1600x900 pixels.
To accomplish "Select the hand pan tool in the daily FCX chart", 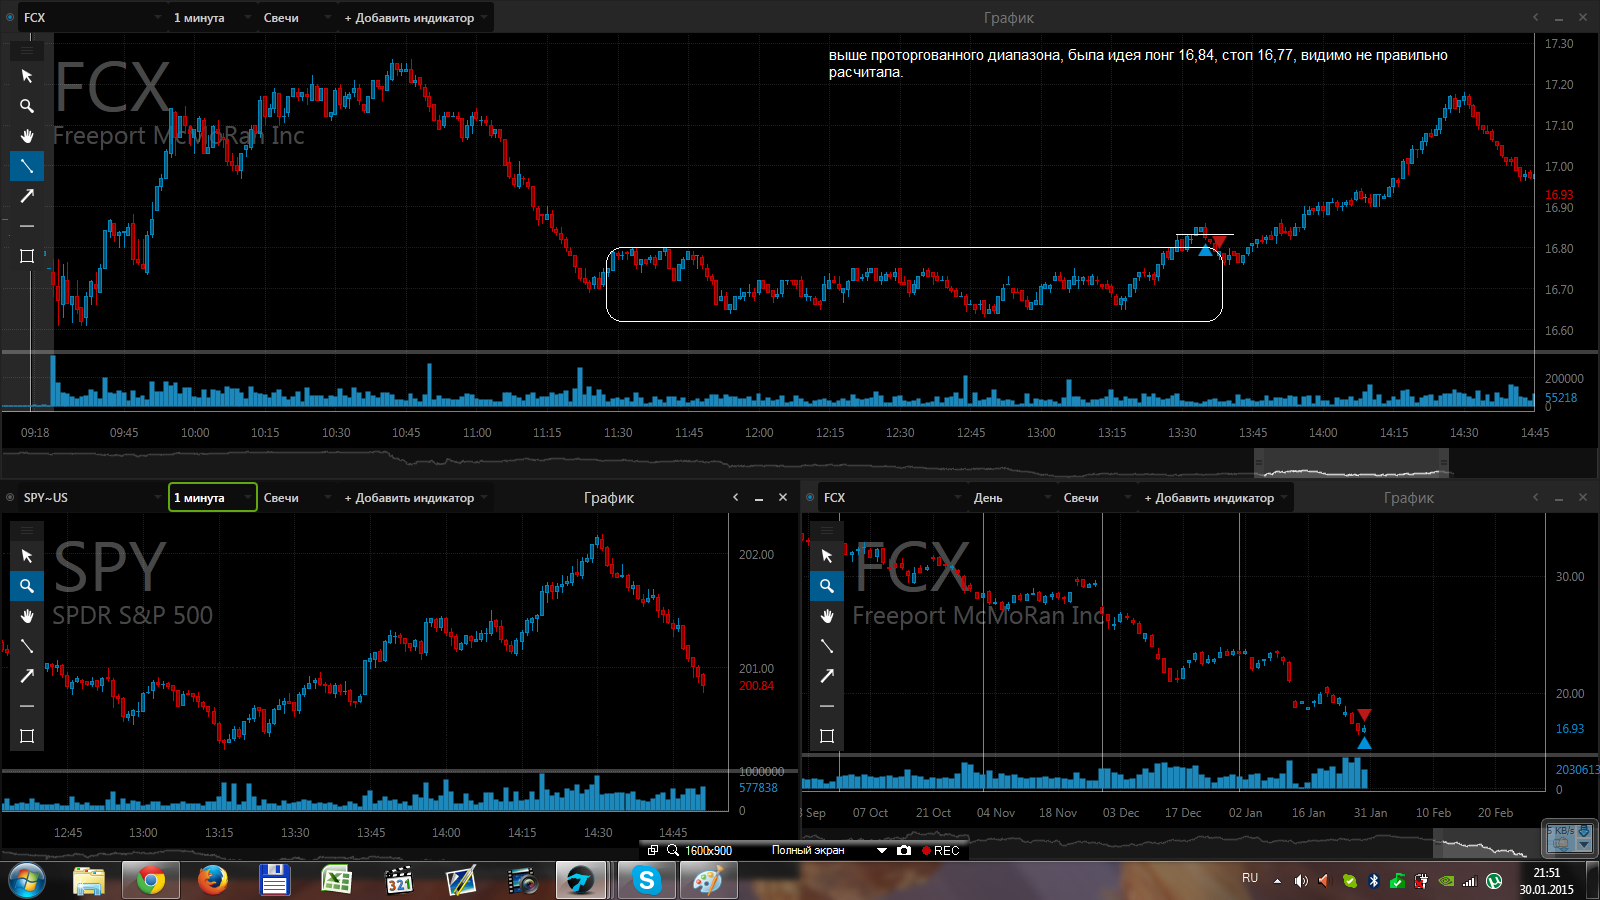I will pos(827,616).
